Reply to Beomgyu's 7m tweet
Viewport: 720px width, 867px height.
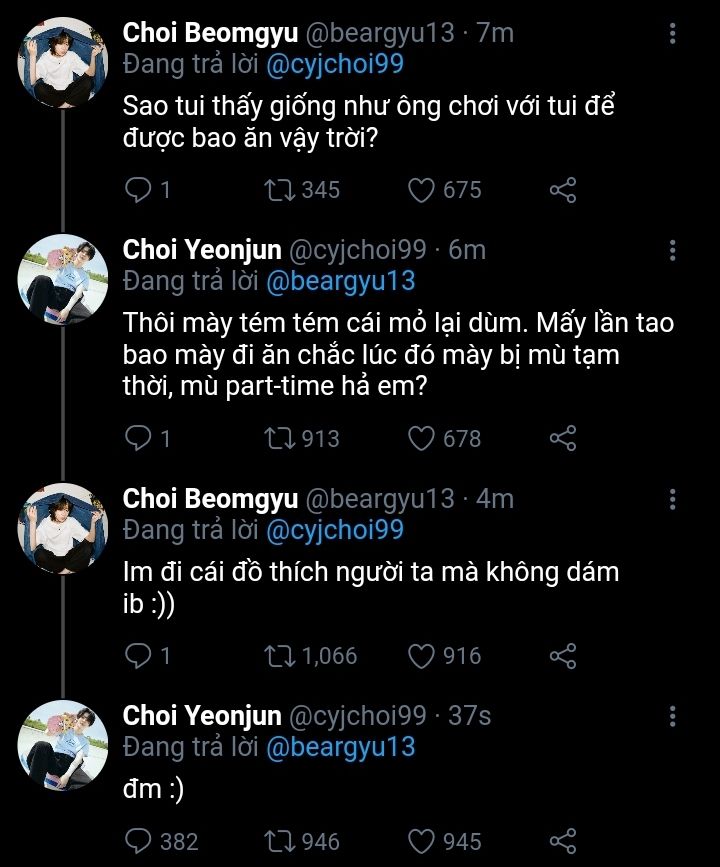click(x=140, y=189)
